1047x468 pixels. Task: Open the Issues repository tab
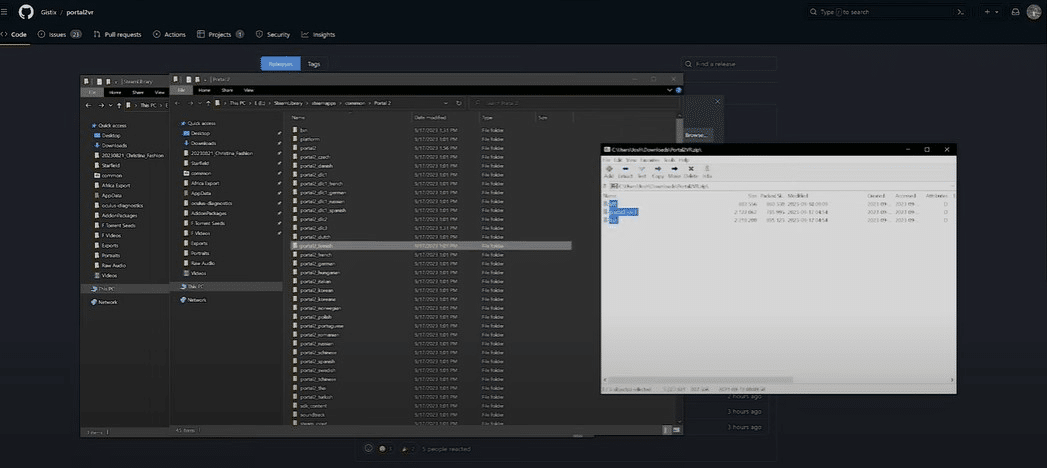click(58, 34)
